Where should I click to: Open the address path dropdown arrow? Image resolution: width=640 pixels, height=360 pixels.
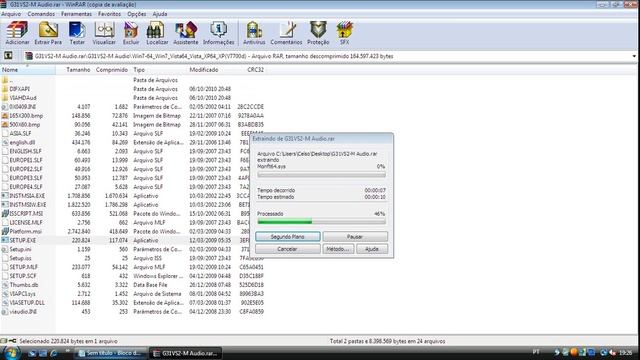[634, 56]
